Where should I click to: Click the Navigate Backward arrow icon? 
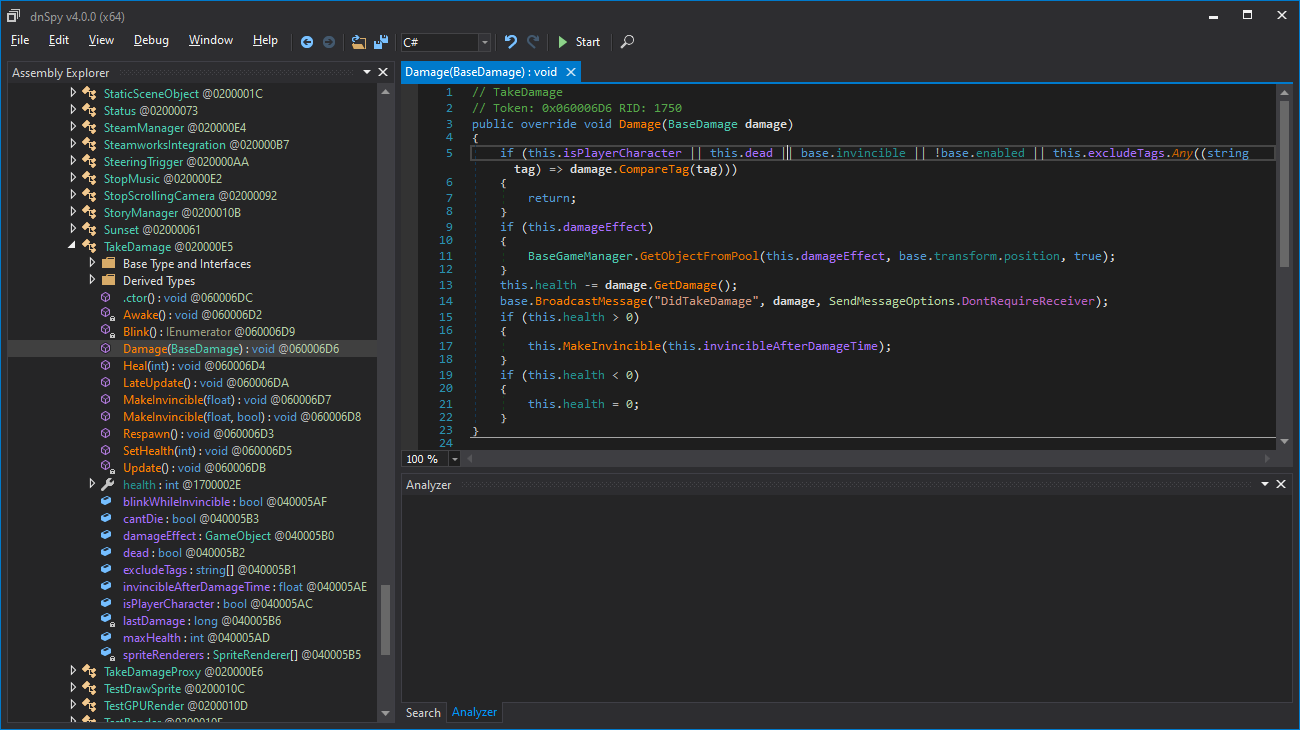307,42
